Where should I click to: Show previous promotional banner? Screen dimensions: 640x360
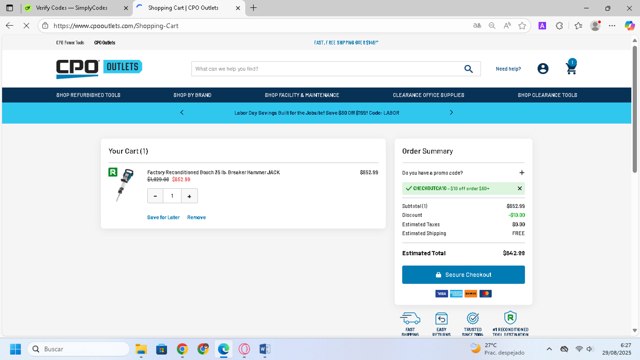pos(182,112)
